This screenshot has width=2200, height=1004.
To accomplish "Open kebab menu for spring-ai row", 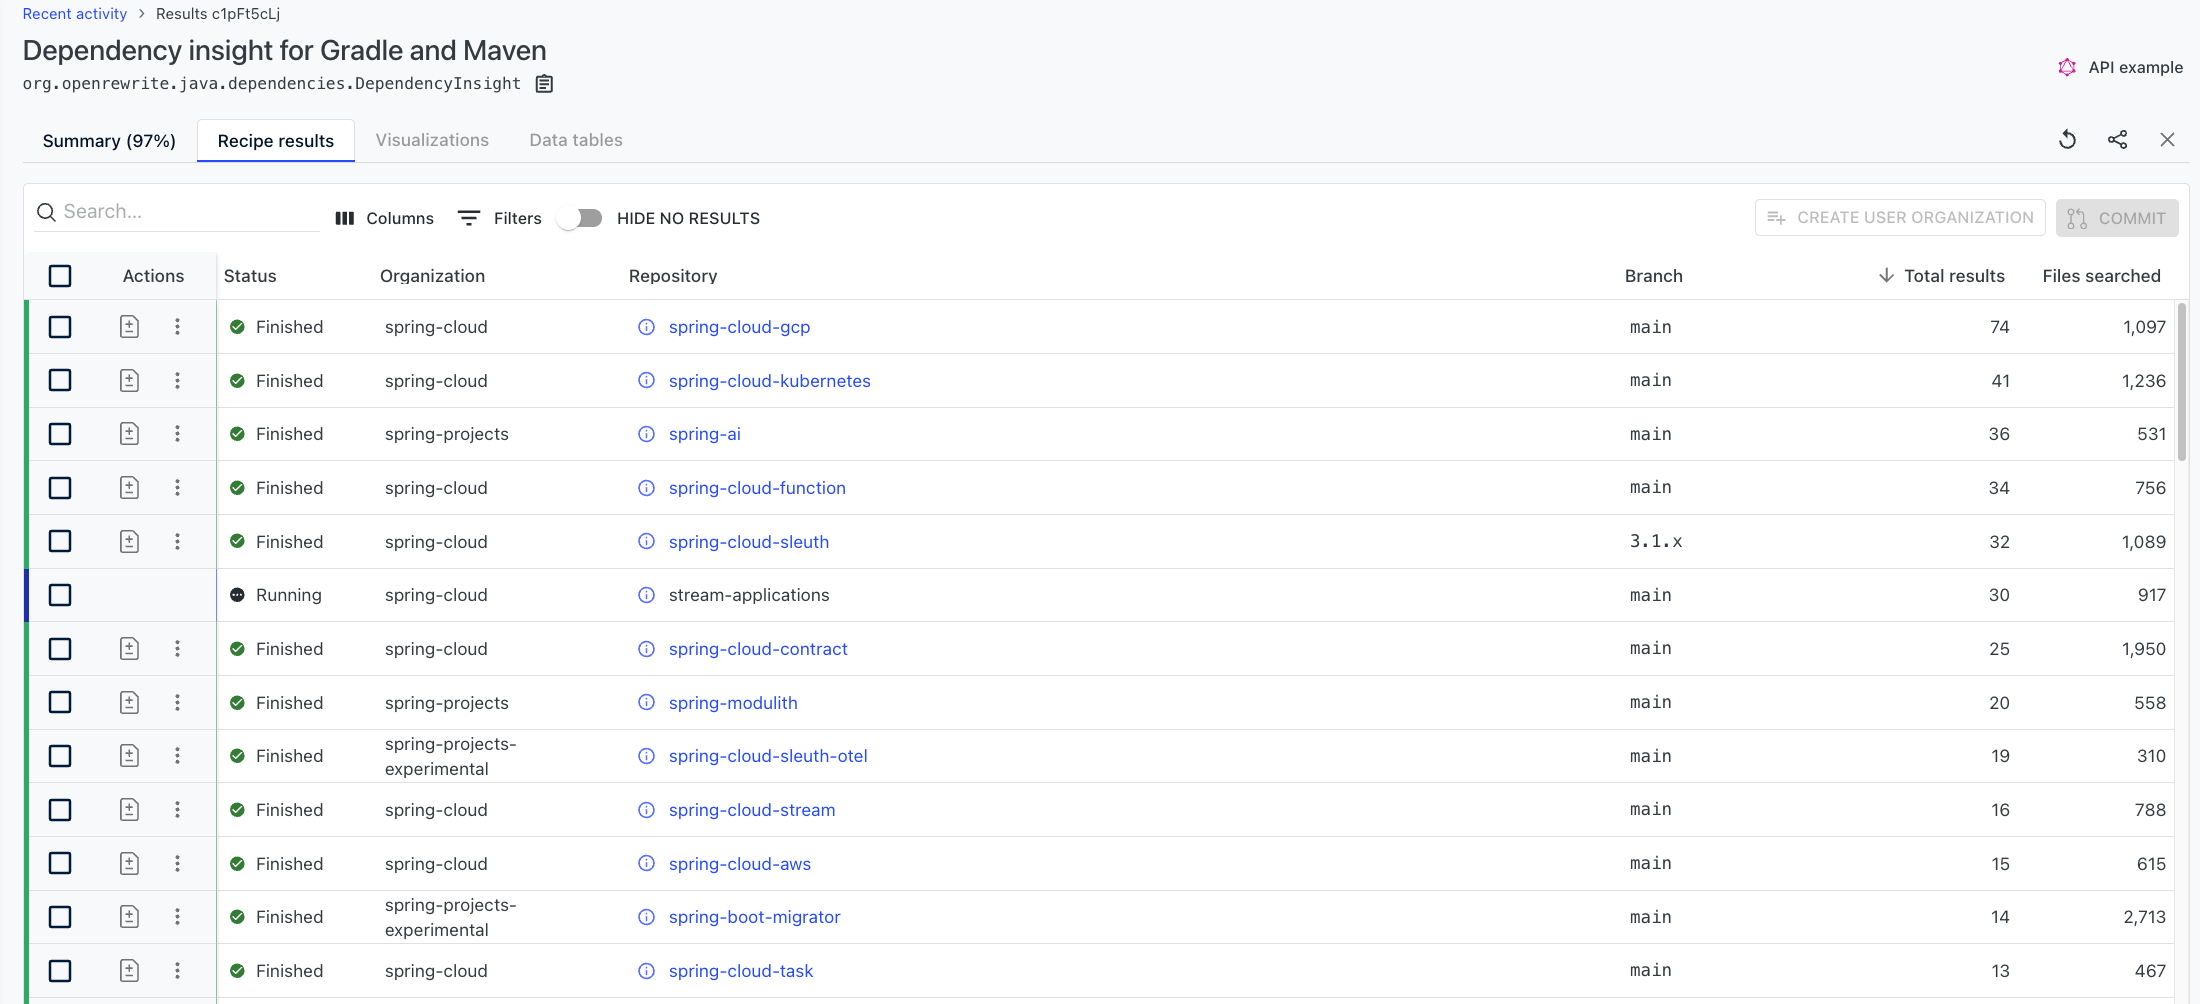I will [177, 434].
